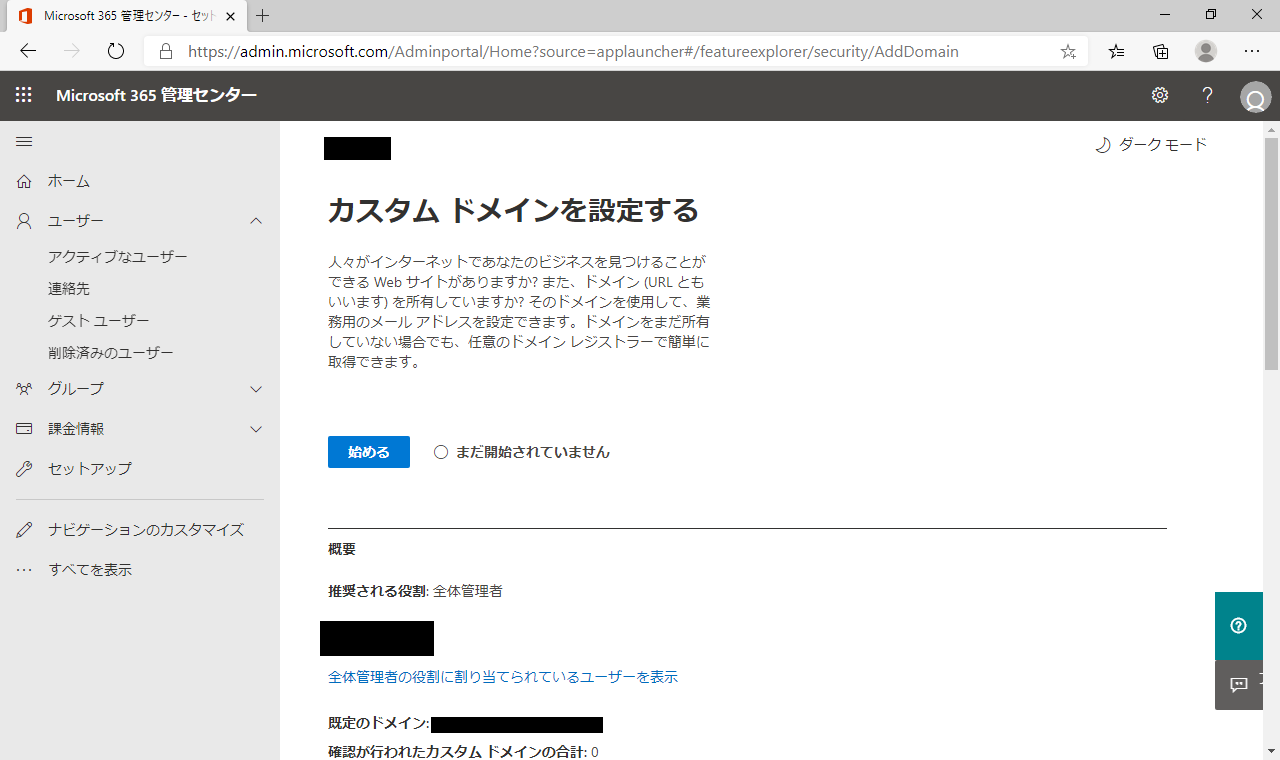This screenshot has height=760, width=1280.
Task: Open the browser profile avatar icon
Action: (1206, 51)
